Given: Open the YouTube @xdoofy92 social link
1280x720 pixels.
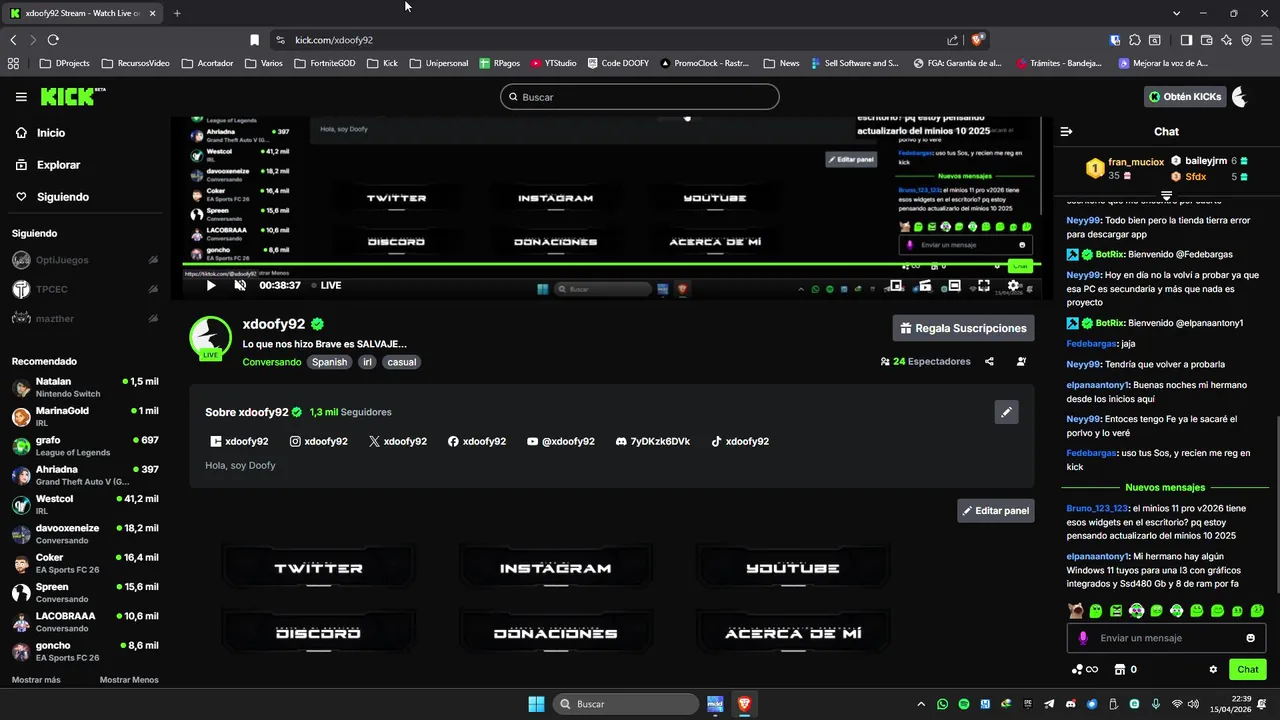Looking at the screenshot, I should [560, 441].
